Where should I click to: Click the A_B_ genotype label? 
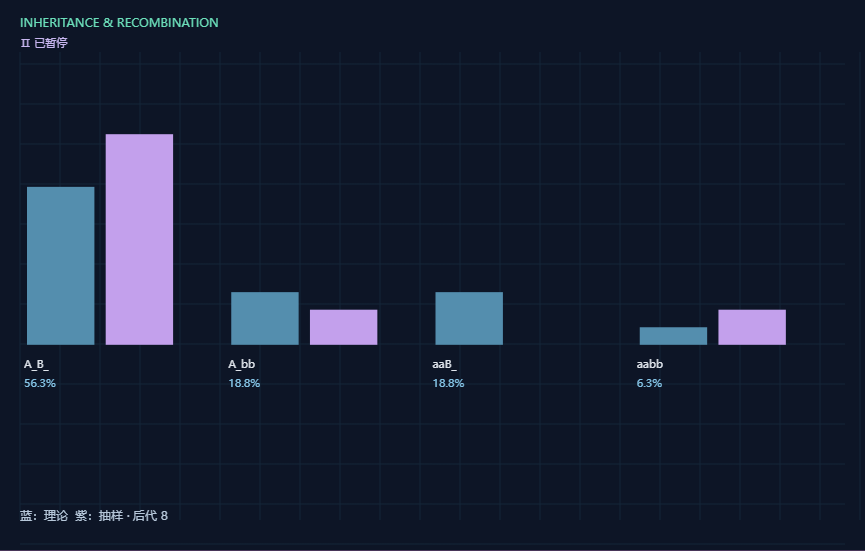(x=36, y=364)
